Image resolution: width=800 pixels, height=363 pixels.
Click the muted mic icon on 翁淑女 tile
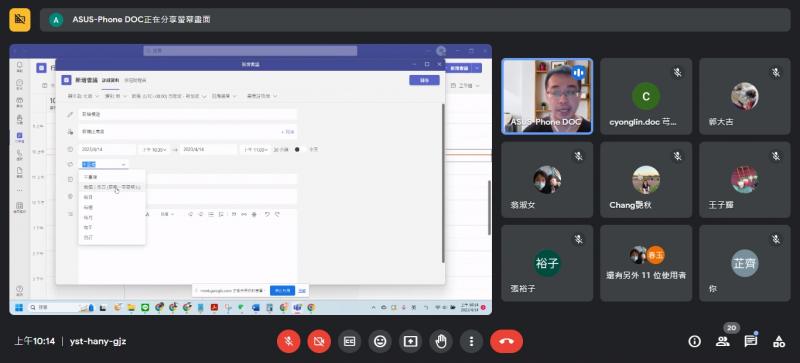click(x=579, y=156)
